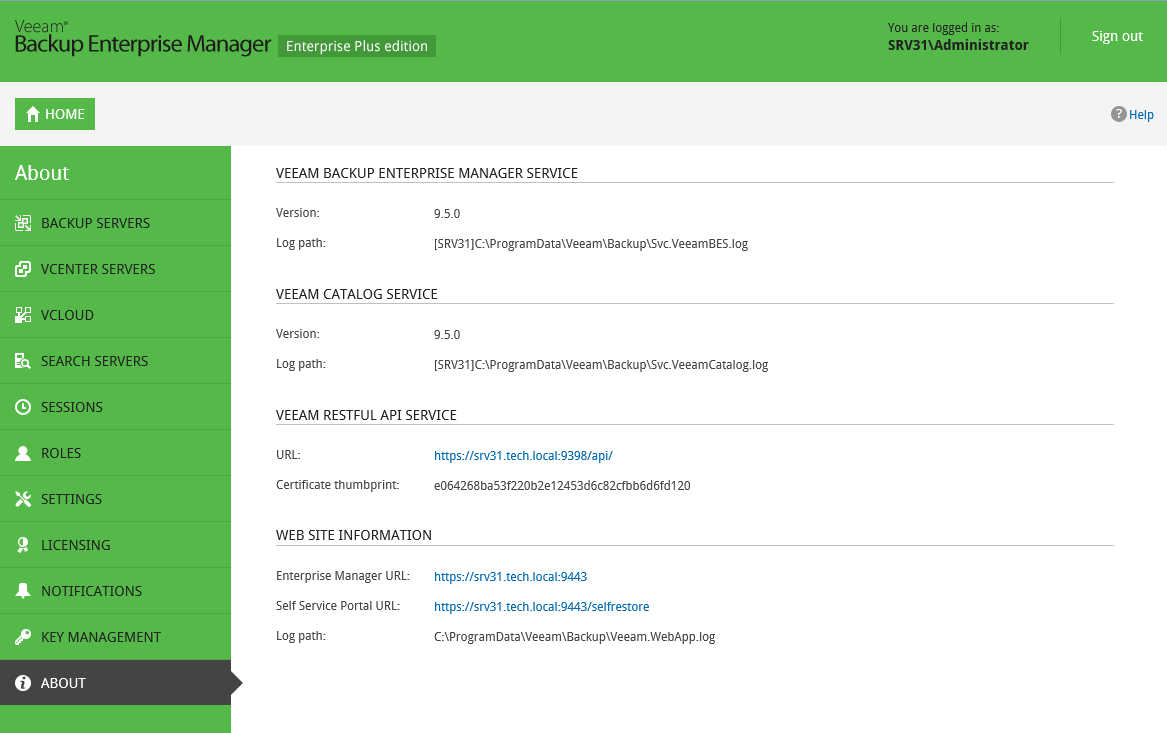Click the VEEAM CATALOG SERVICE heading
This screenshot has width=1167, height=733.
coord(357,294)
